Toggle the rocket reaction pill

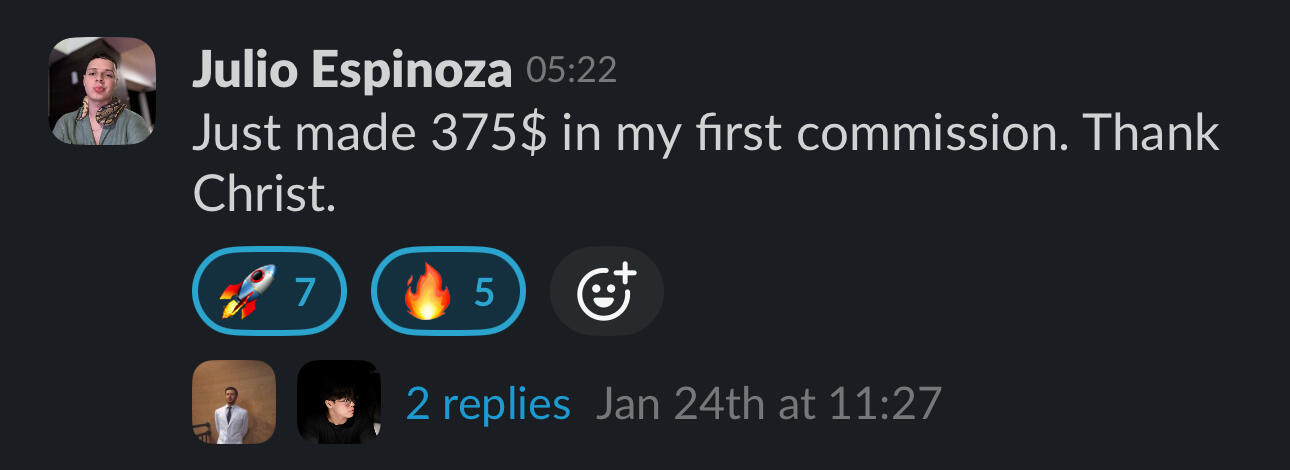point(269,291)
